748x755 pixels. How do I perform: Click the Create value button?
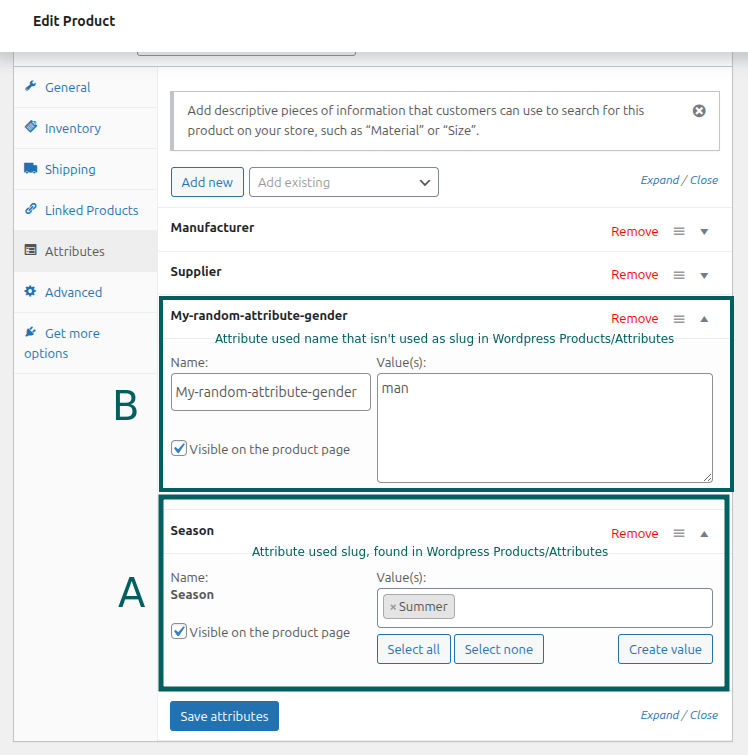click(x=665, y=649)
